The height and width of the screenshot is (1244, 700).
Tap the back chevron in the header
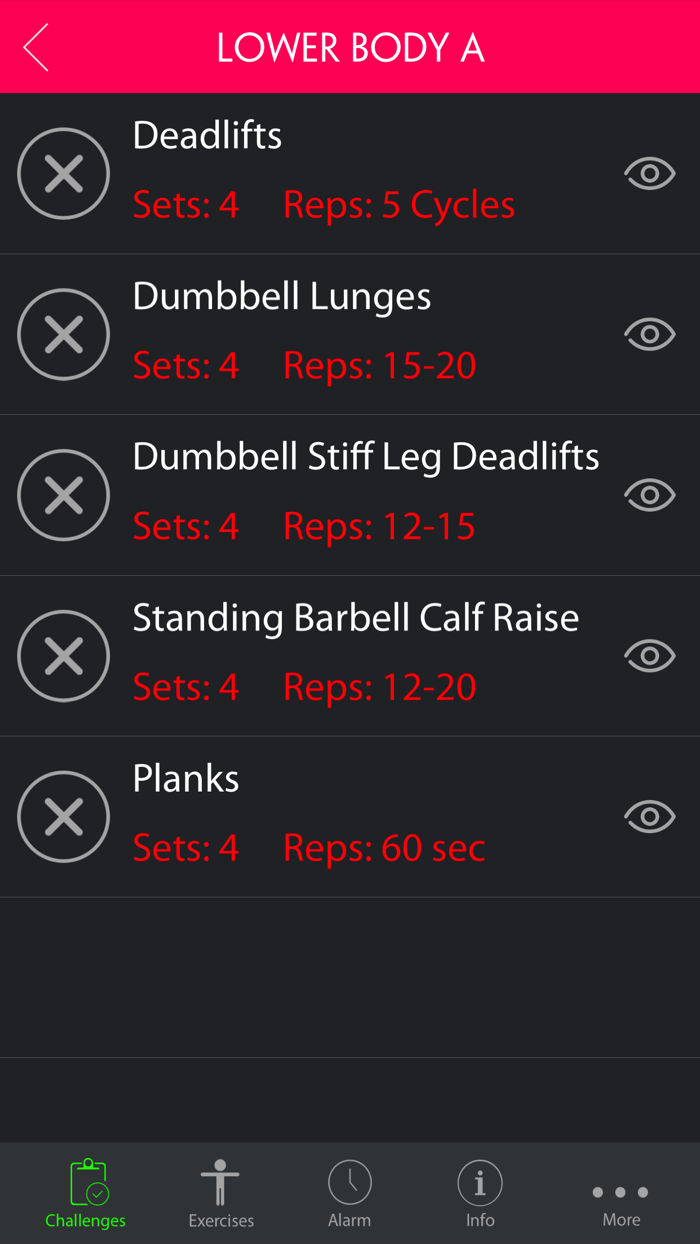(x=35, y=46)
